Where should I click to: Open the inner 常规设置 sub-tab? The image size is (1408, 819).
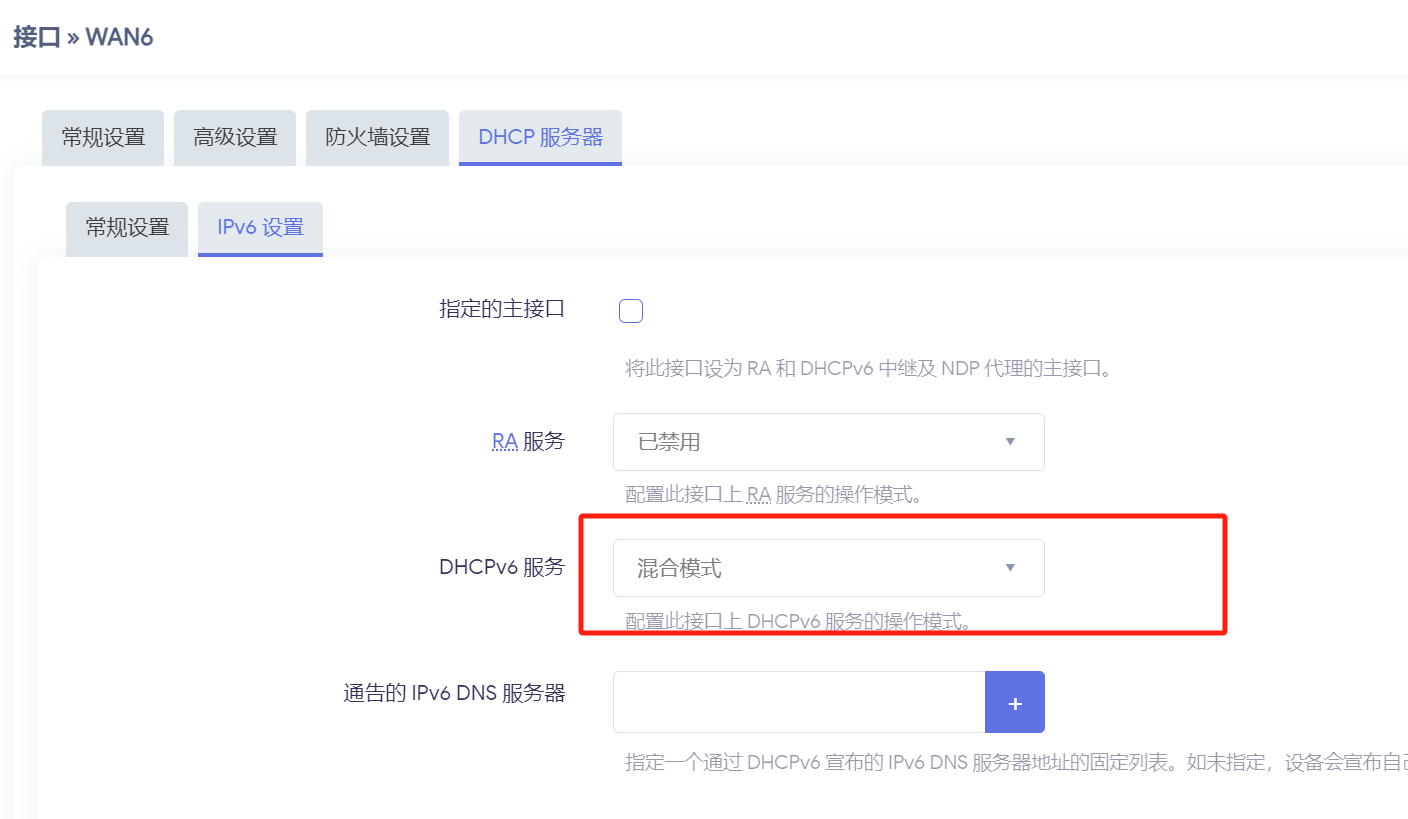(x=127, y=228)
